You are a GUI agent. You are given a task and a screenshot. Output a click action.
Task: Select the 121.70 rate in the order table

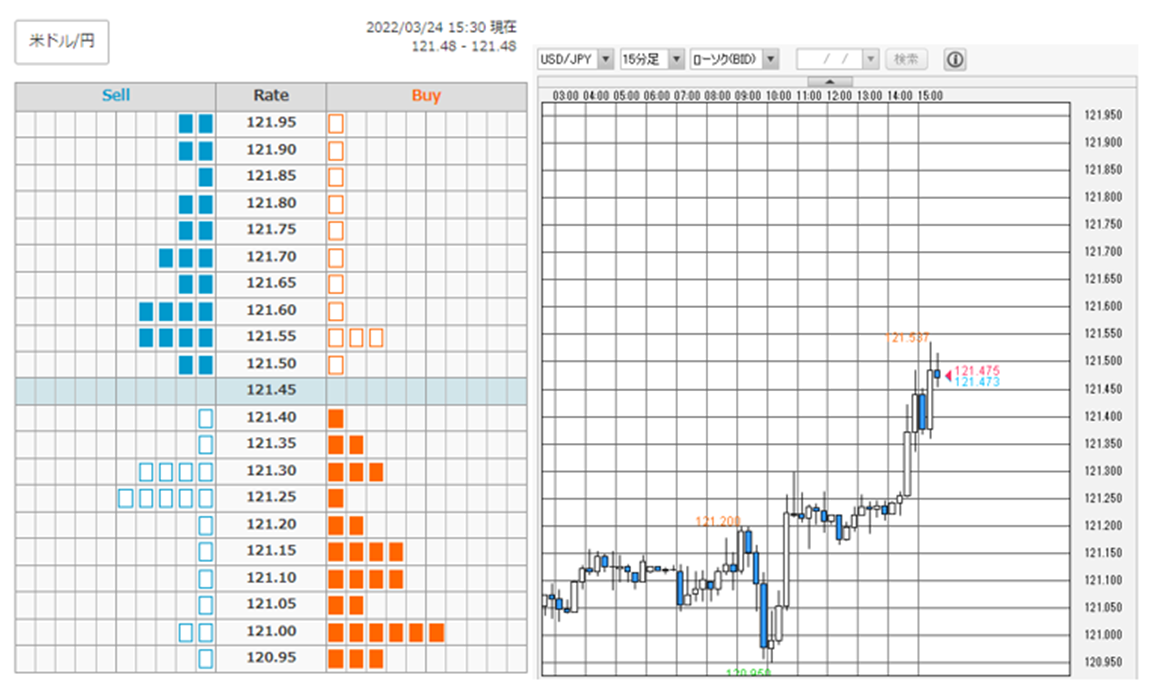[271, 257]
